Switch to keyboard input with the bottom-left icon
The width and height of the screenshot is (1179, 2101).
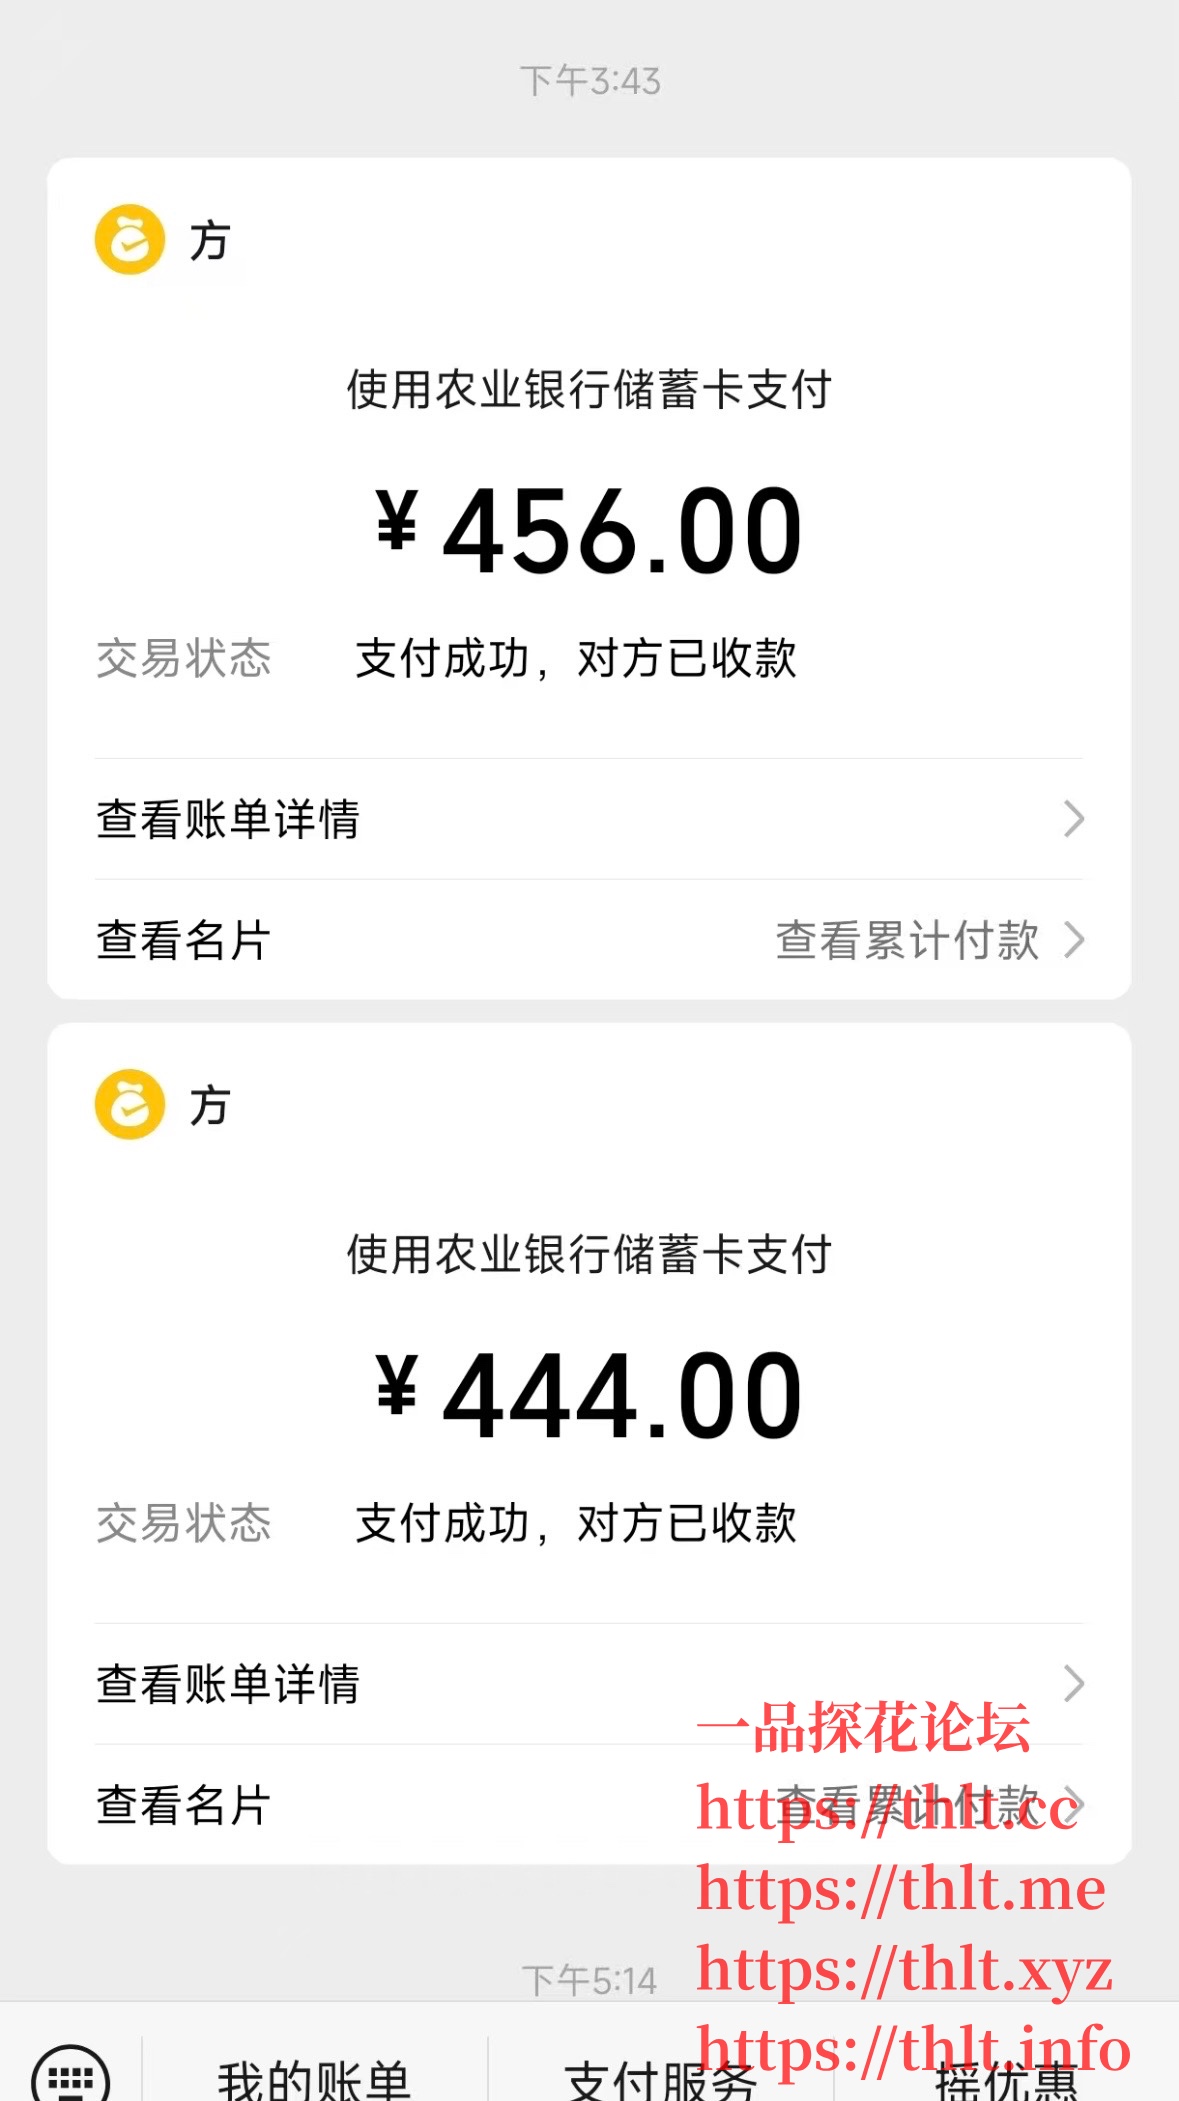point(70,2076)
